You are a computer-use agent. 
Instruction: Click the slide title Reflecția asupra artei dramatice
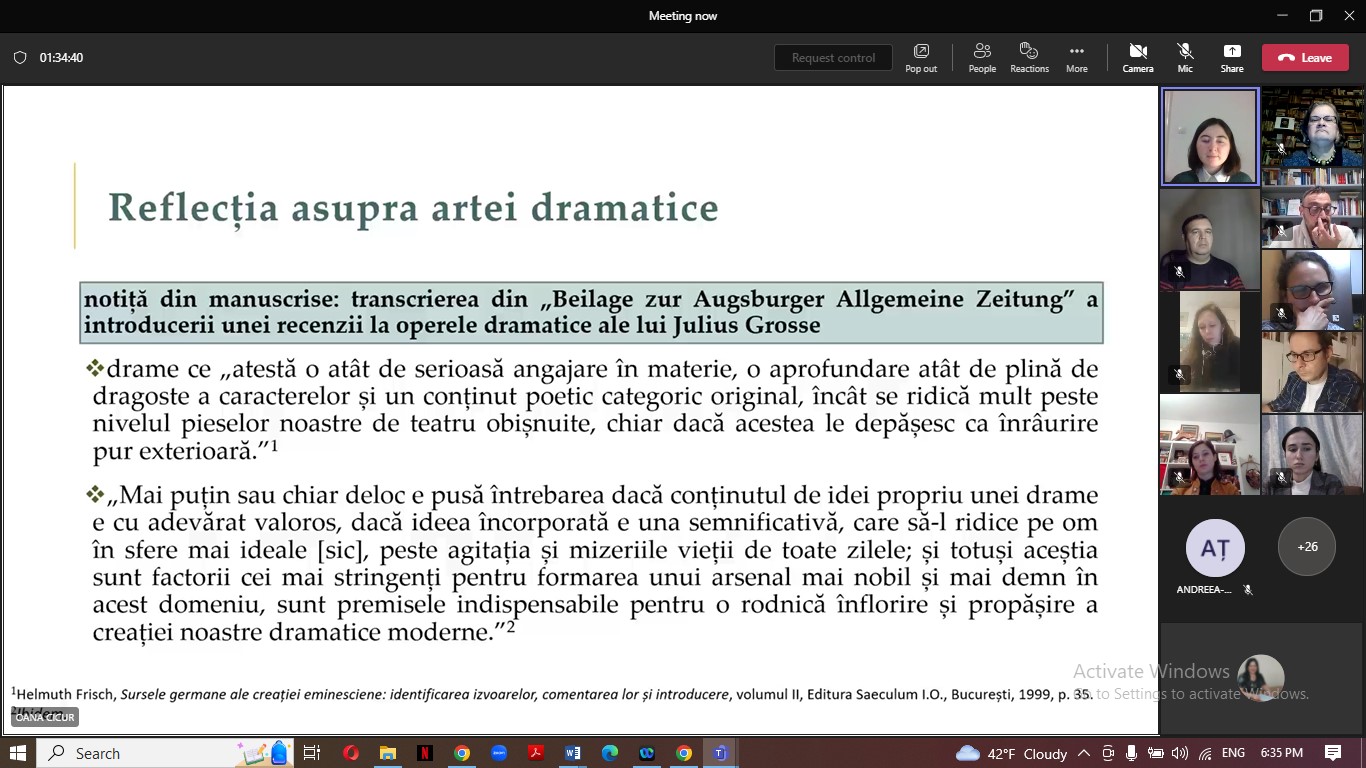pos(413,207)
